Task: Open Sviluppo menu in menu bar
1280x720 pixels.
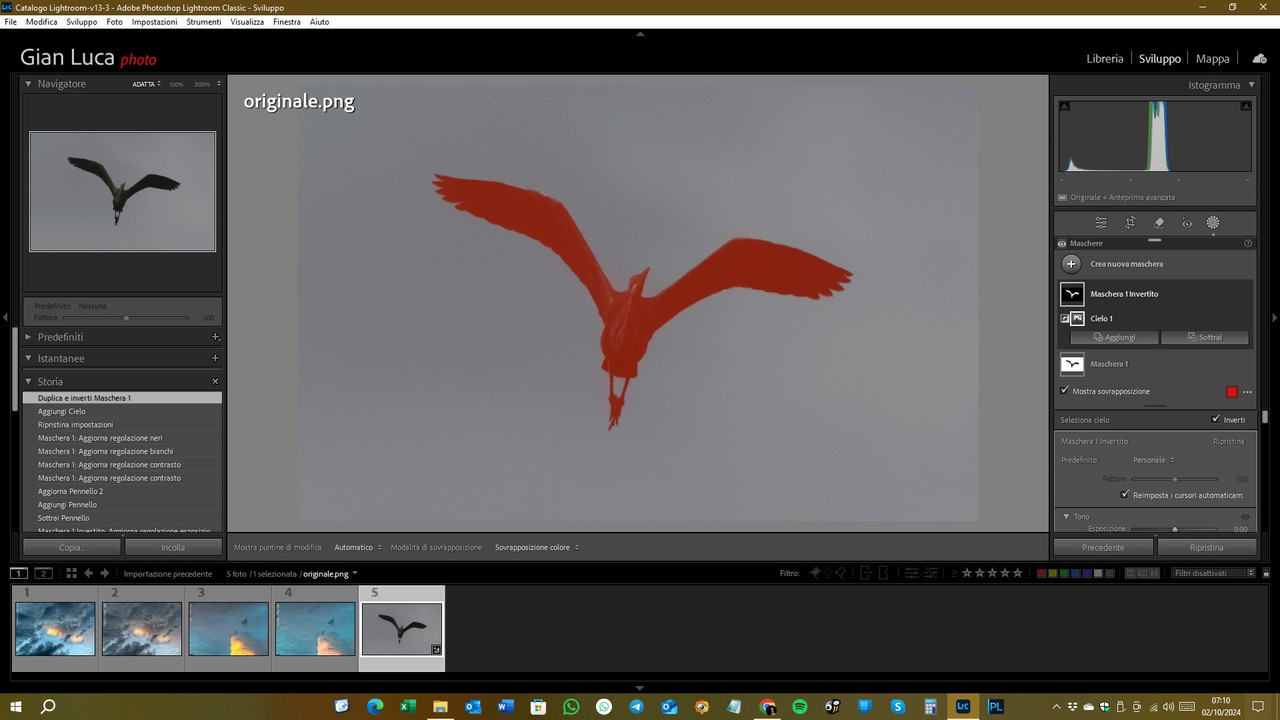Action: tap(81, 21)
